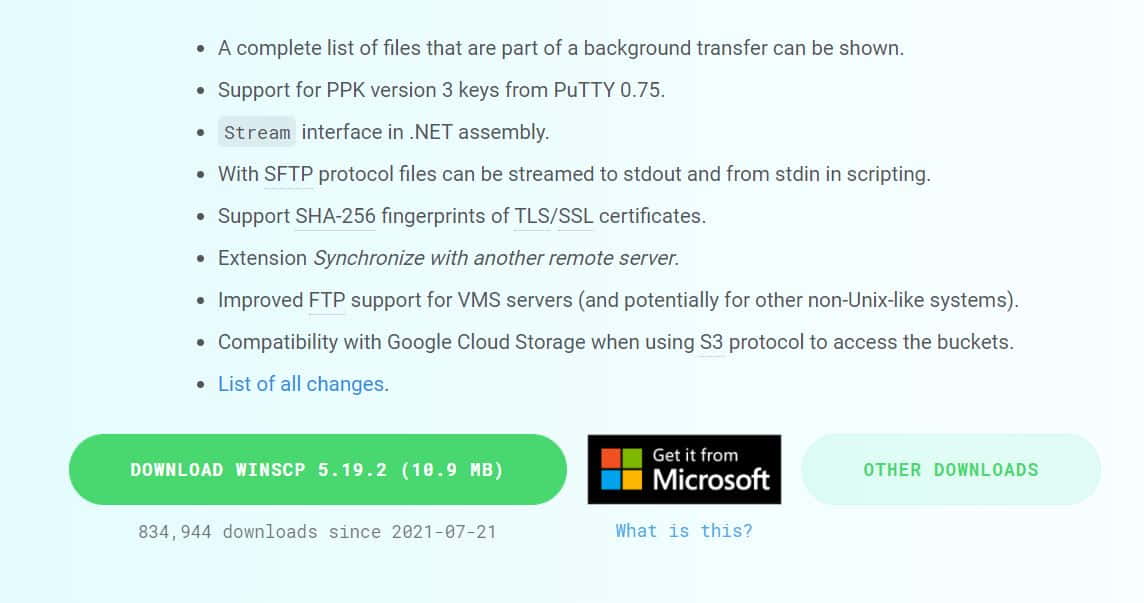Click the 'Get it from' badge text
The image size is (1144, 603).
(x=695, y=455)
